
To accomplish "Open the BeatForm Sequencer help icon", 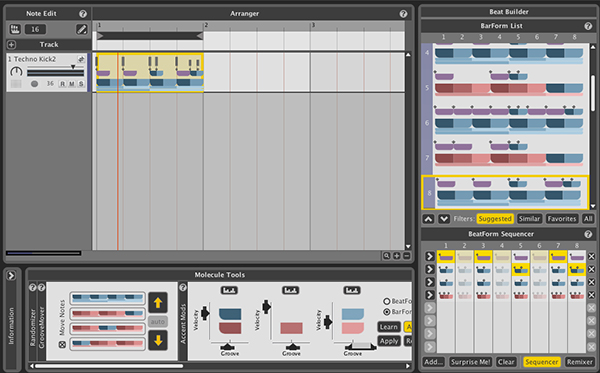I will [588, 234].
